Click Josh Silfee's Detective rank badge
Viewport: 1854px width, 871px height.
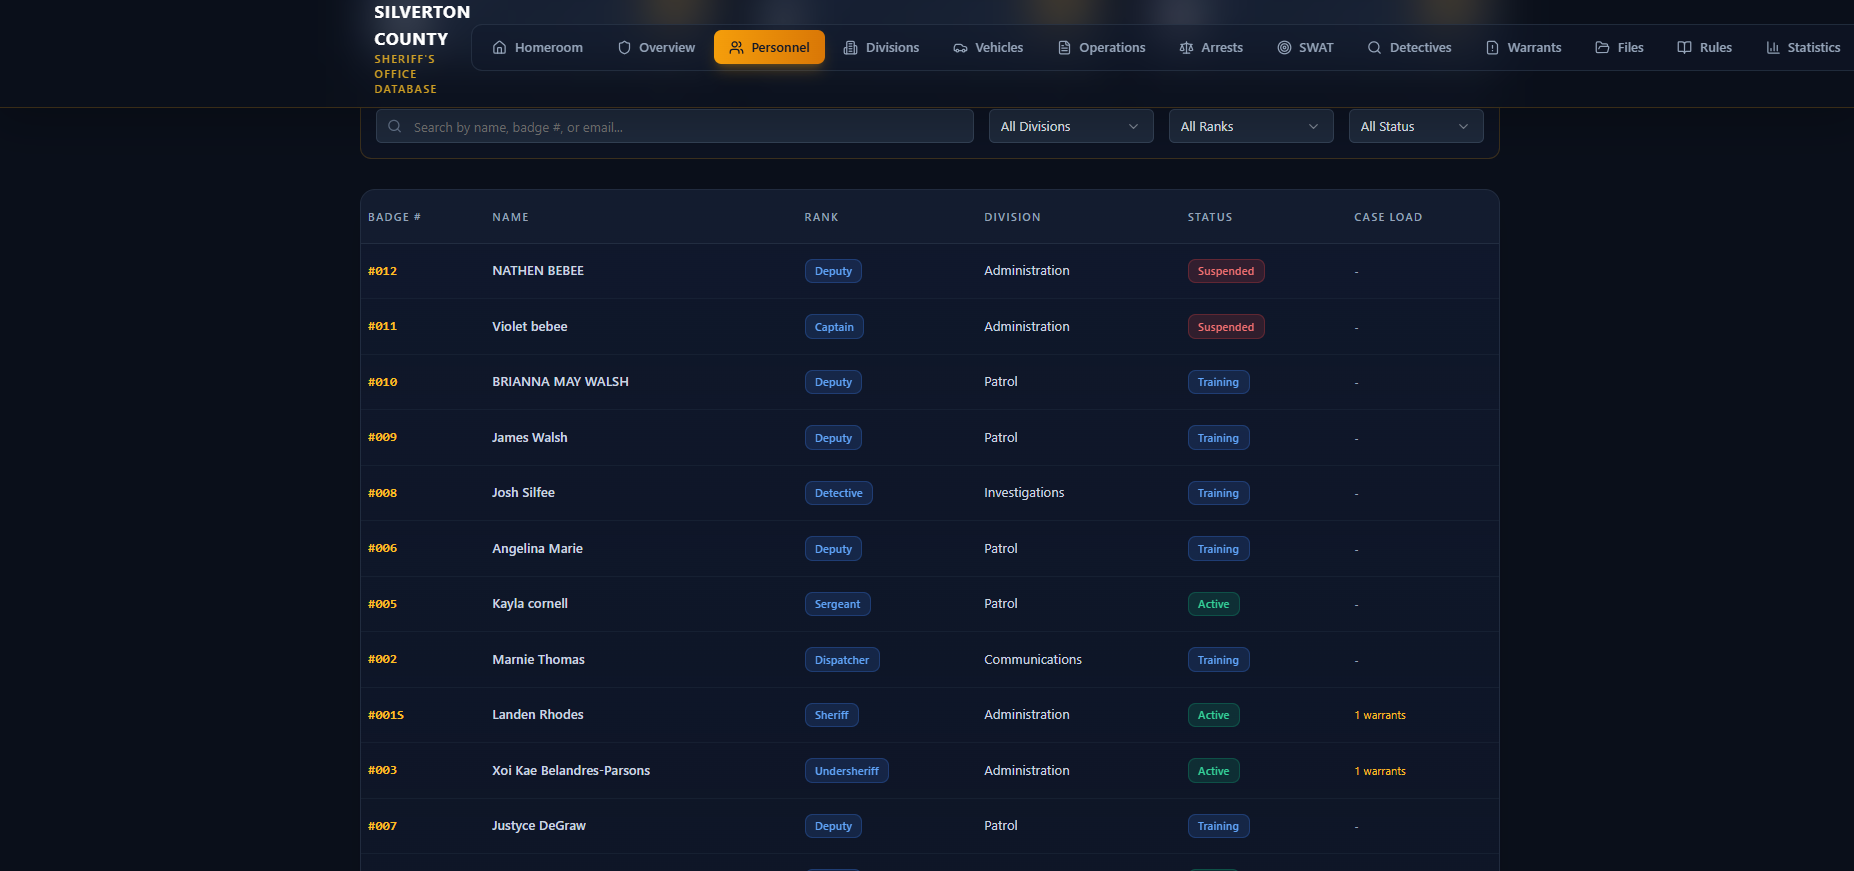pyautogui.click(x=838, y=493)
